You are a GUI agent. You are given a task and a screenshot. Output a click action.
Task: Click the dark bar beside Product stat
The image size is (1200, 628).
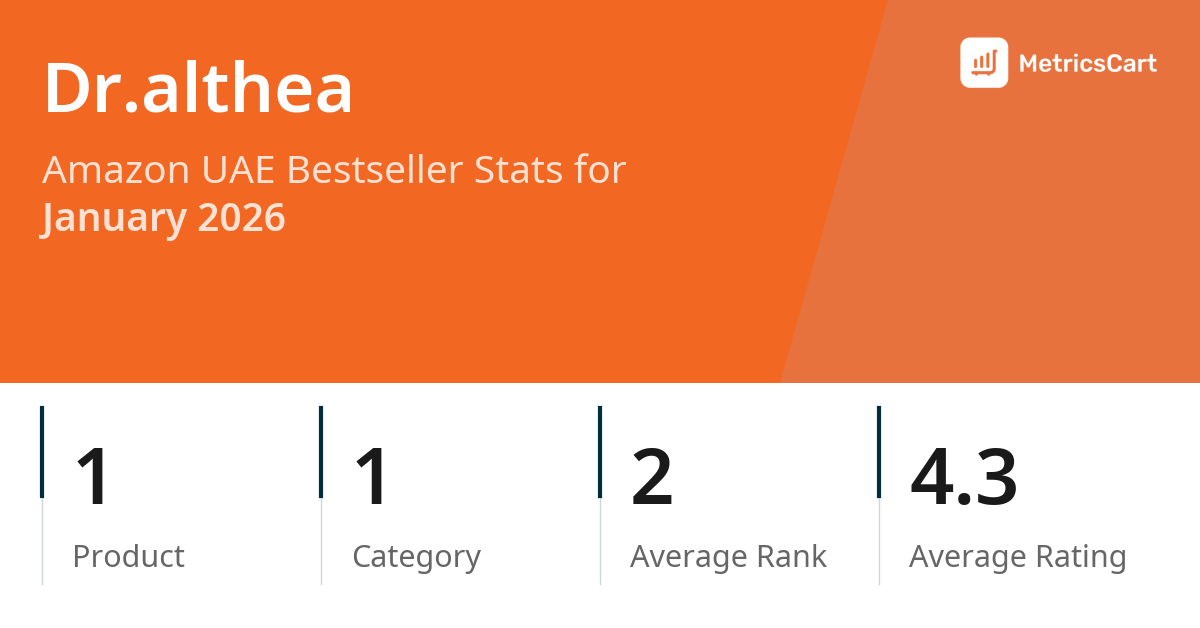pos(42,451)
